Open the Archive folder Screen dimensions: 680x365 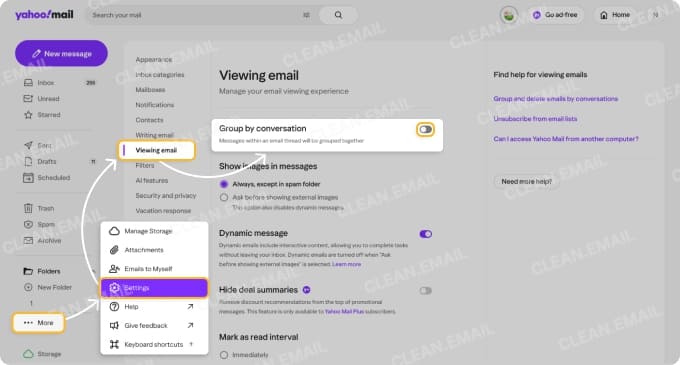click(49, 241)
